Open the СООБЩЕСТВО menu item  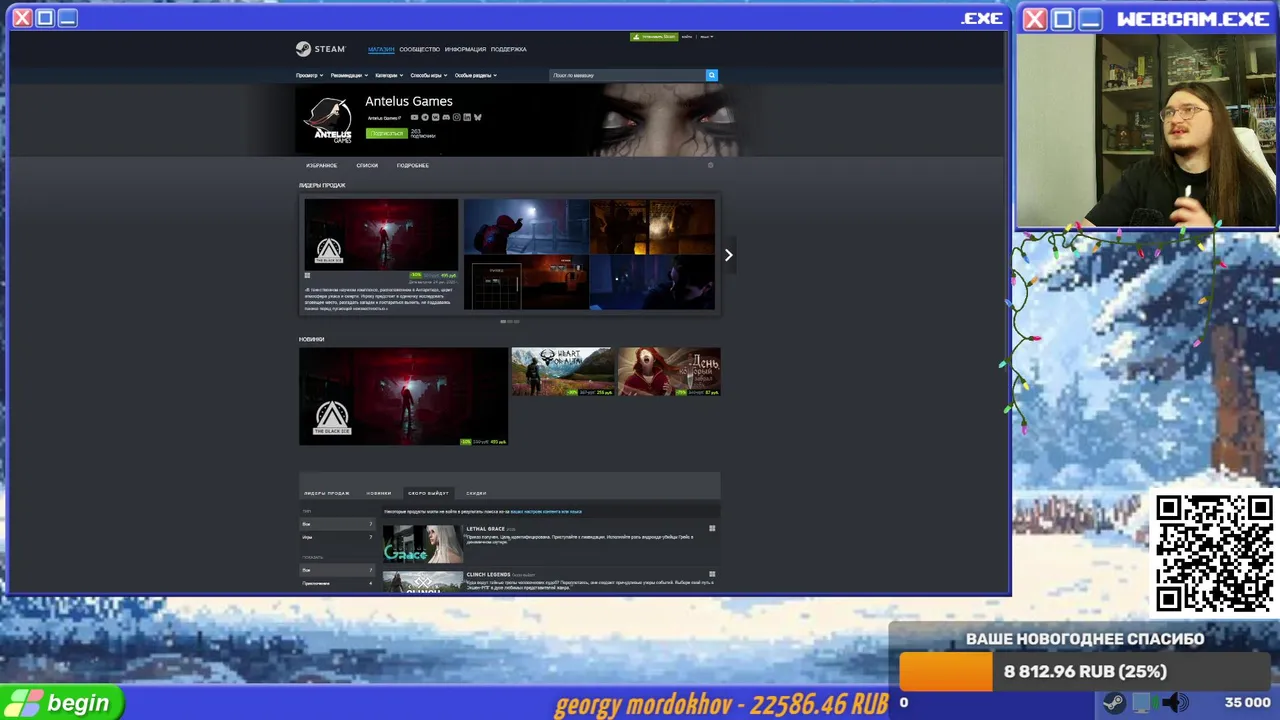419,49
